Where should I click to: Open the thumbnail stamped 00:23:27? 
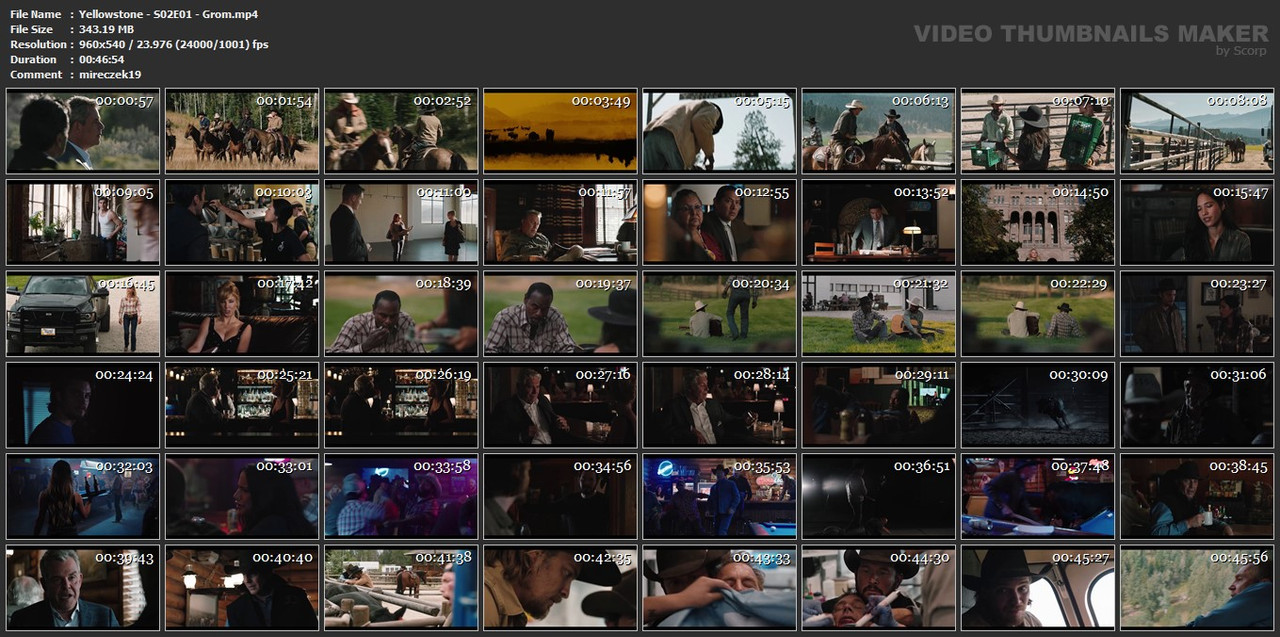click(1197, 314)
